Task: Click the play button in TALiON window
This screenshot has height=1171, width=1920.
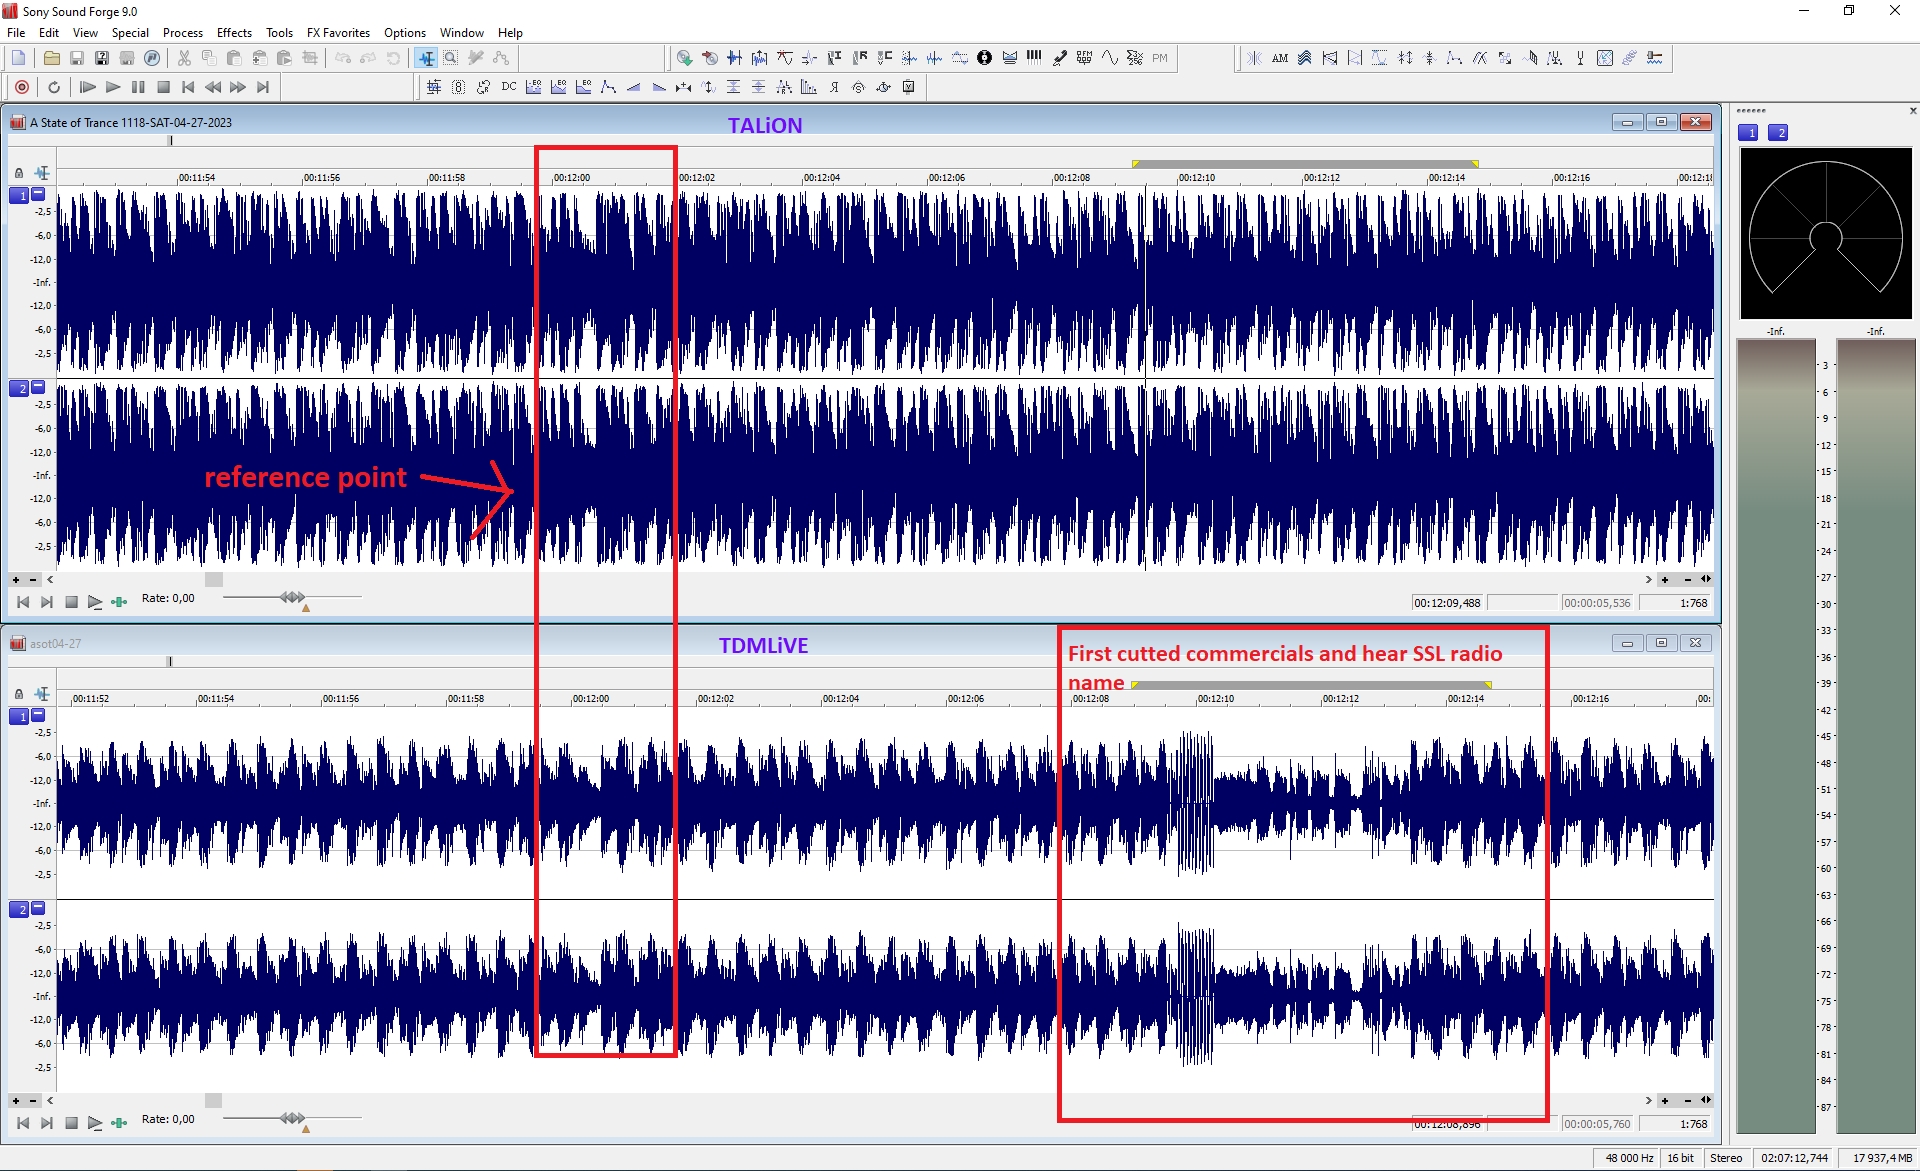Action: [x=94, y=602]
